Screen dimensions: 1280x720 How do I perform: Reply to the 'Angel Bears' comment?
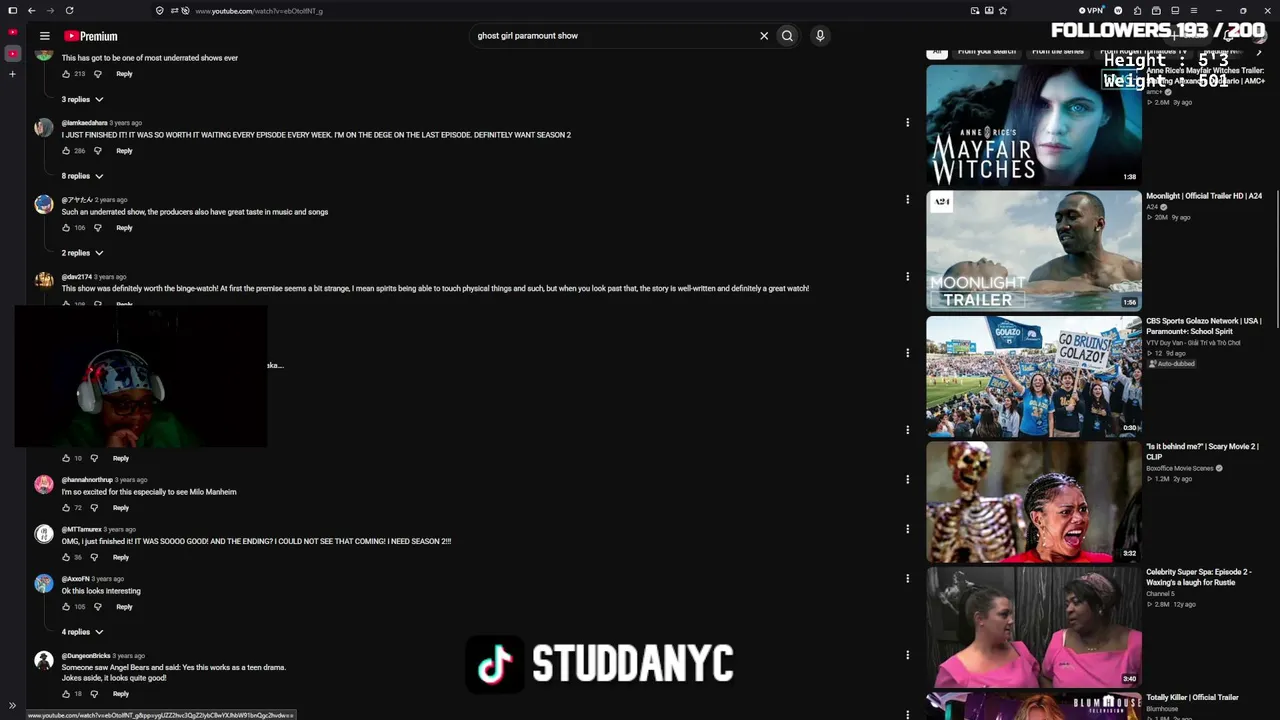[x=121, y=694]
